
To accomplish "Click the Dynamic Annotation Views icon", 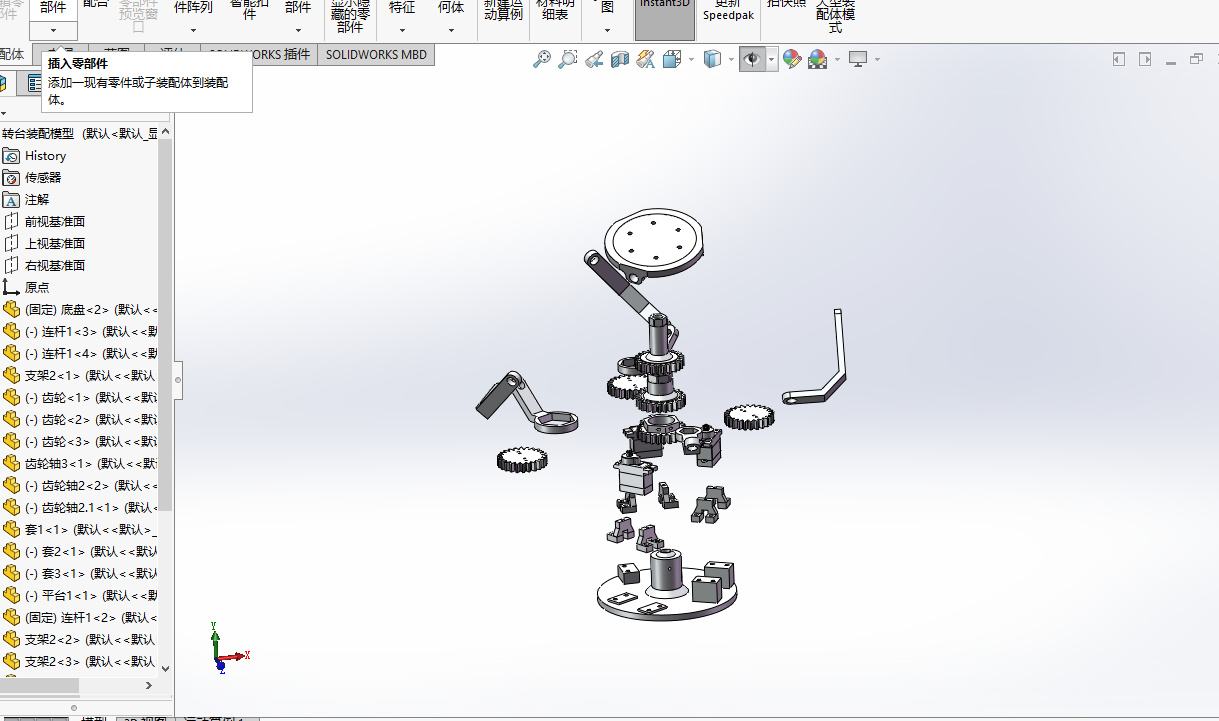I will coord(646,59).
